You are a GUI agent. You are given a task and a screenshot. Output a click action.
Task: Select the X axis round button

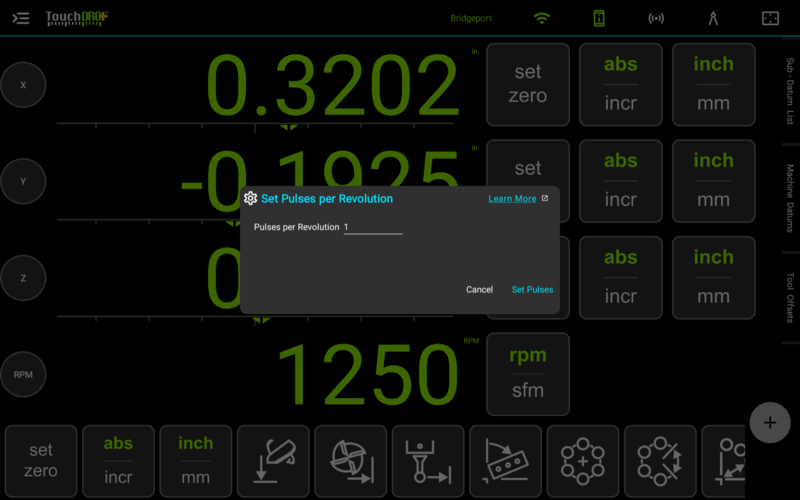tap(23, 85)
